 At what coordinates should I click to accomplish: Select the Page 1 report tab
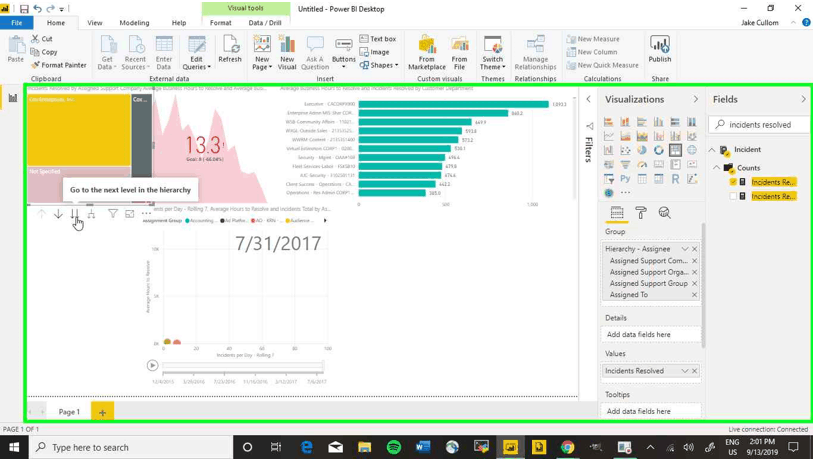point(69,412)
